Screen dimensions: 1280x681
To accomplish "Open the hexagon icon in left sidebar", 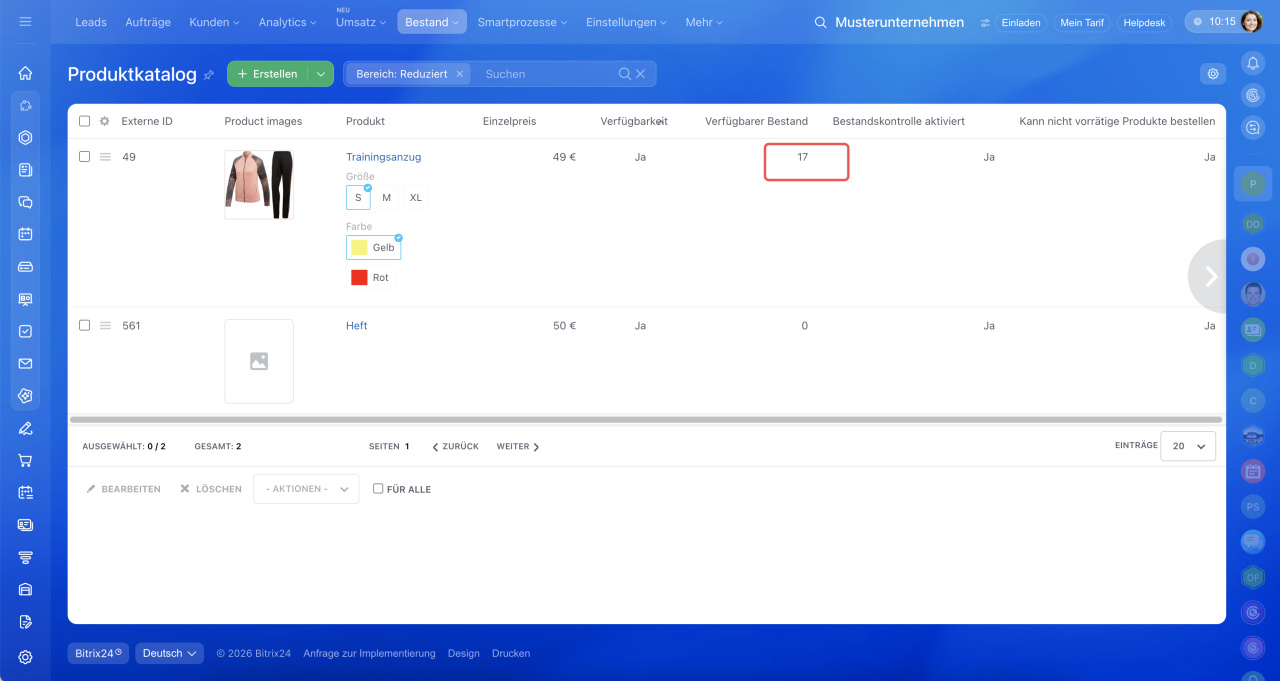I will (25, 138).
